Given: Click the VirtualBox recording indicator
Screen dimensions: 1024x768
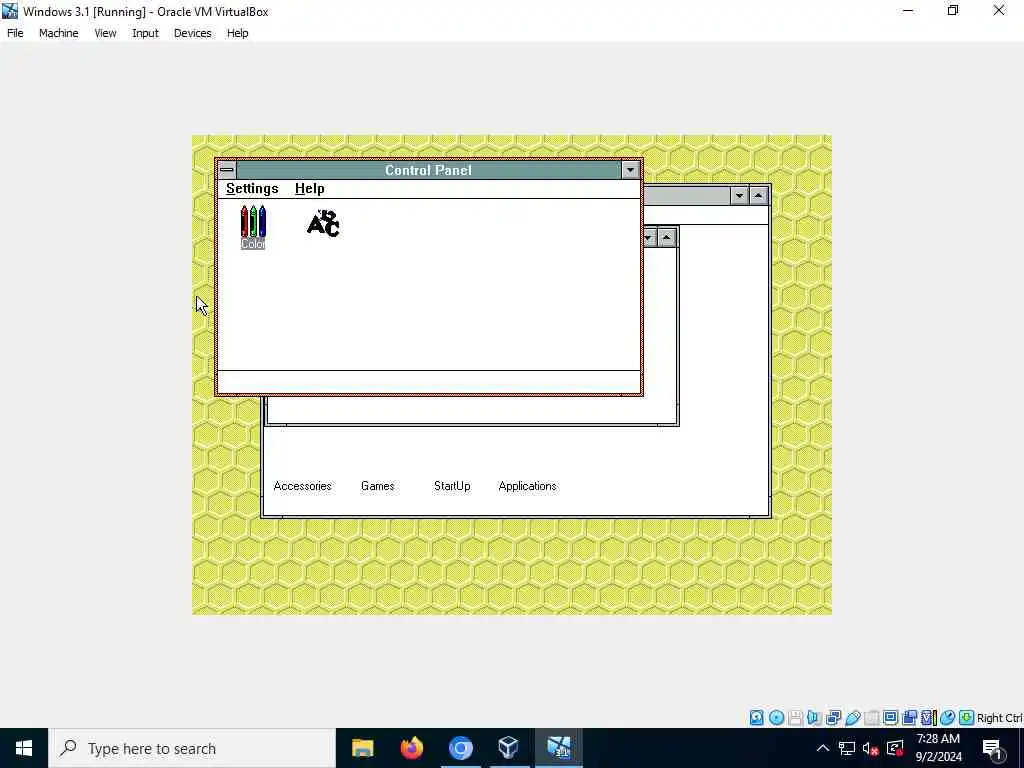Looking at the screenshot, I should (909, 718).
